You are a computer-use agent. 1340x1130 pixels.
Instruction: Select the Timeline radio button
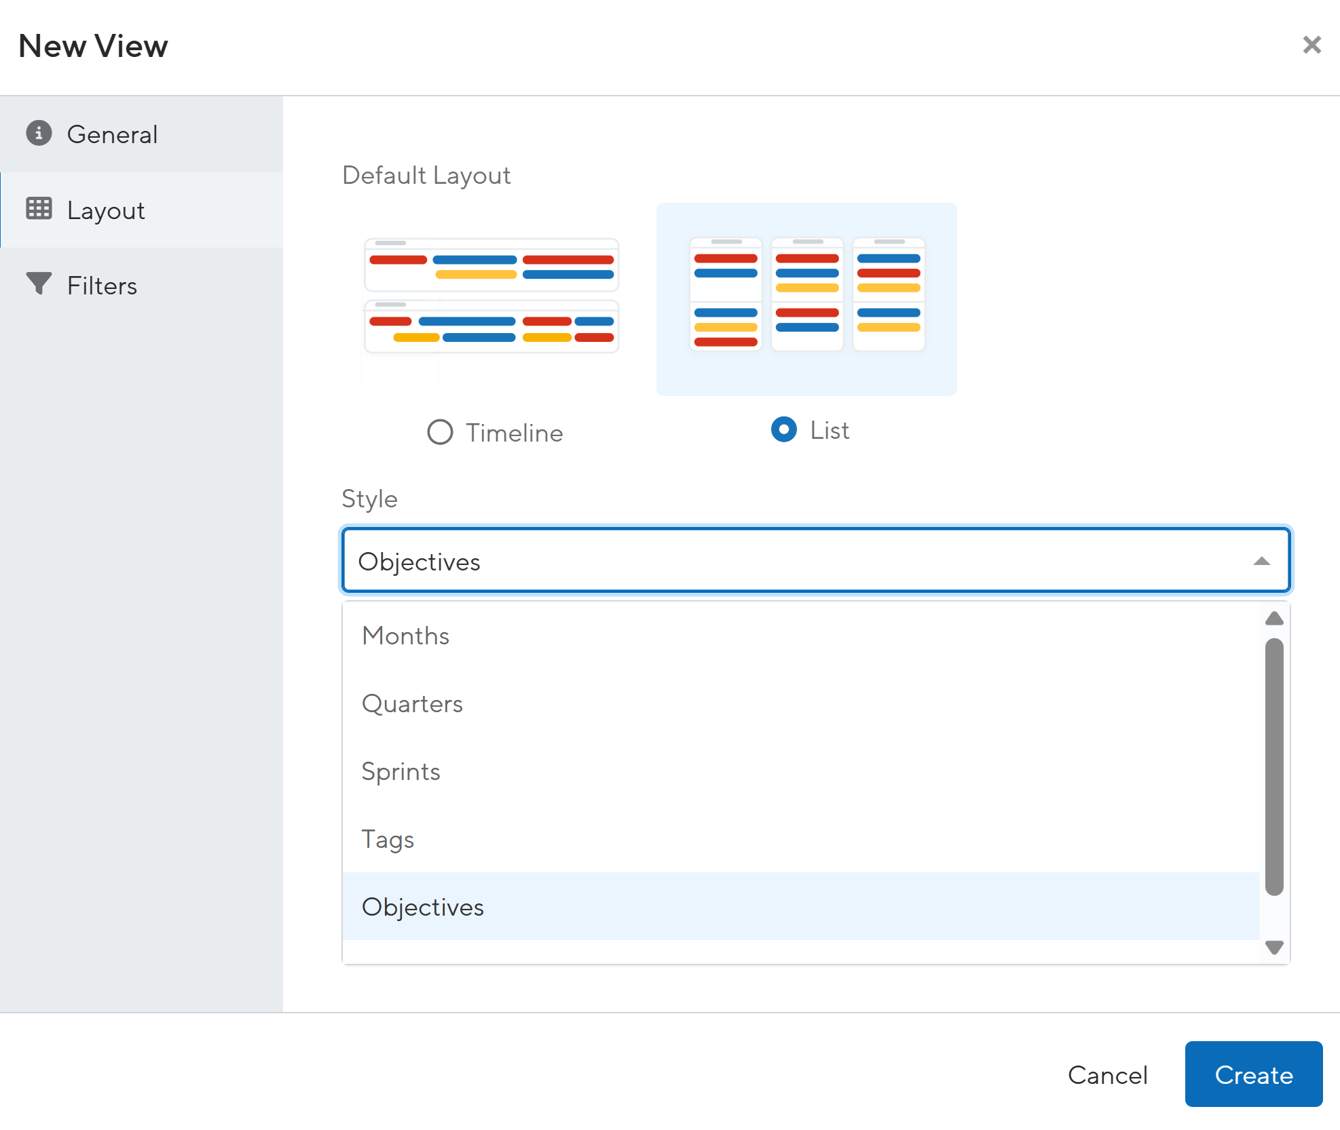coord(440,432)
